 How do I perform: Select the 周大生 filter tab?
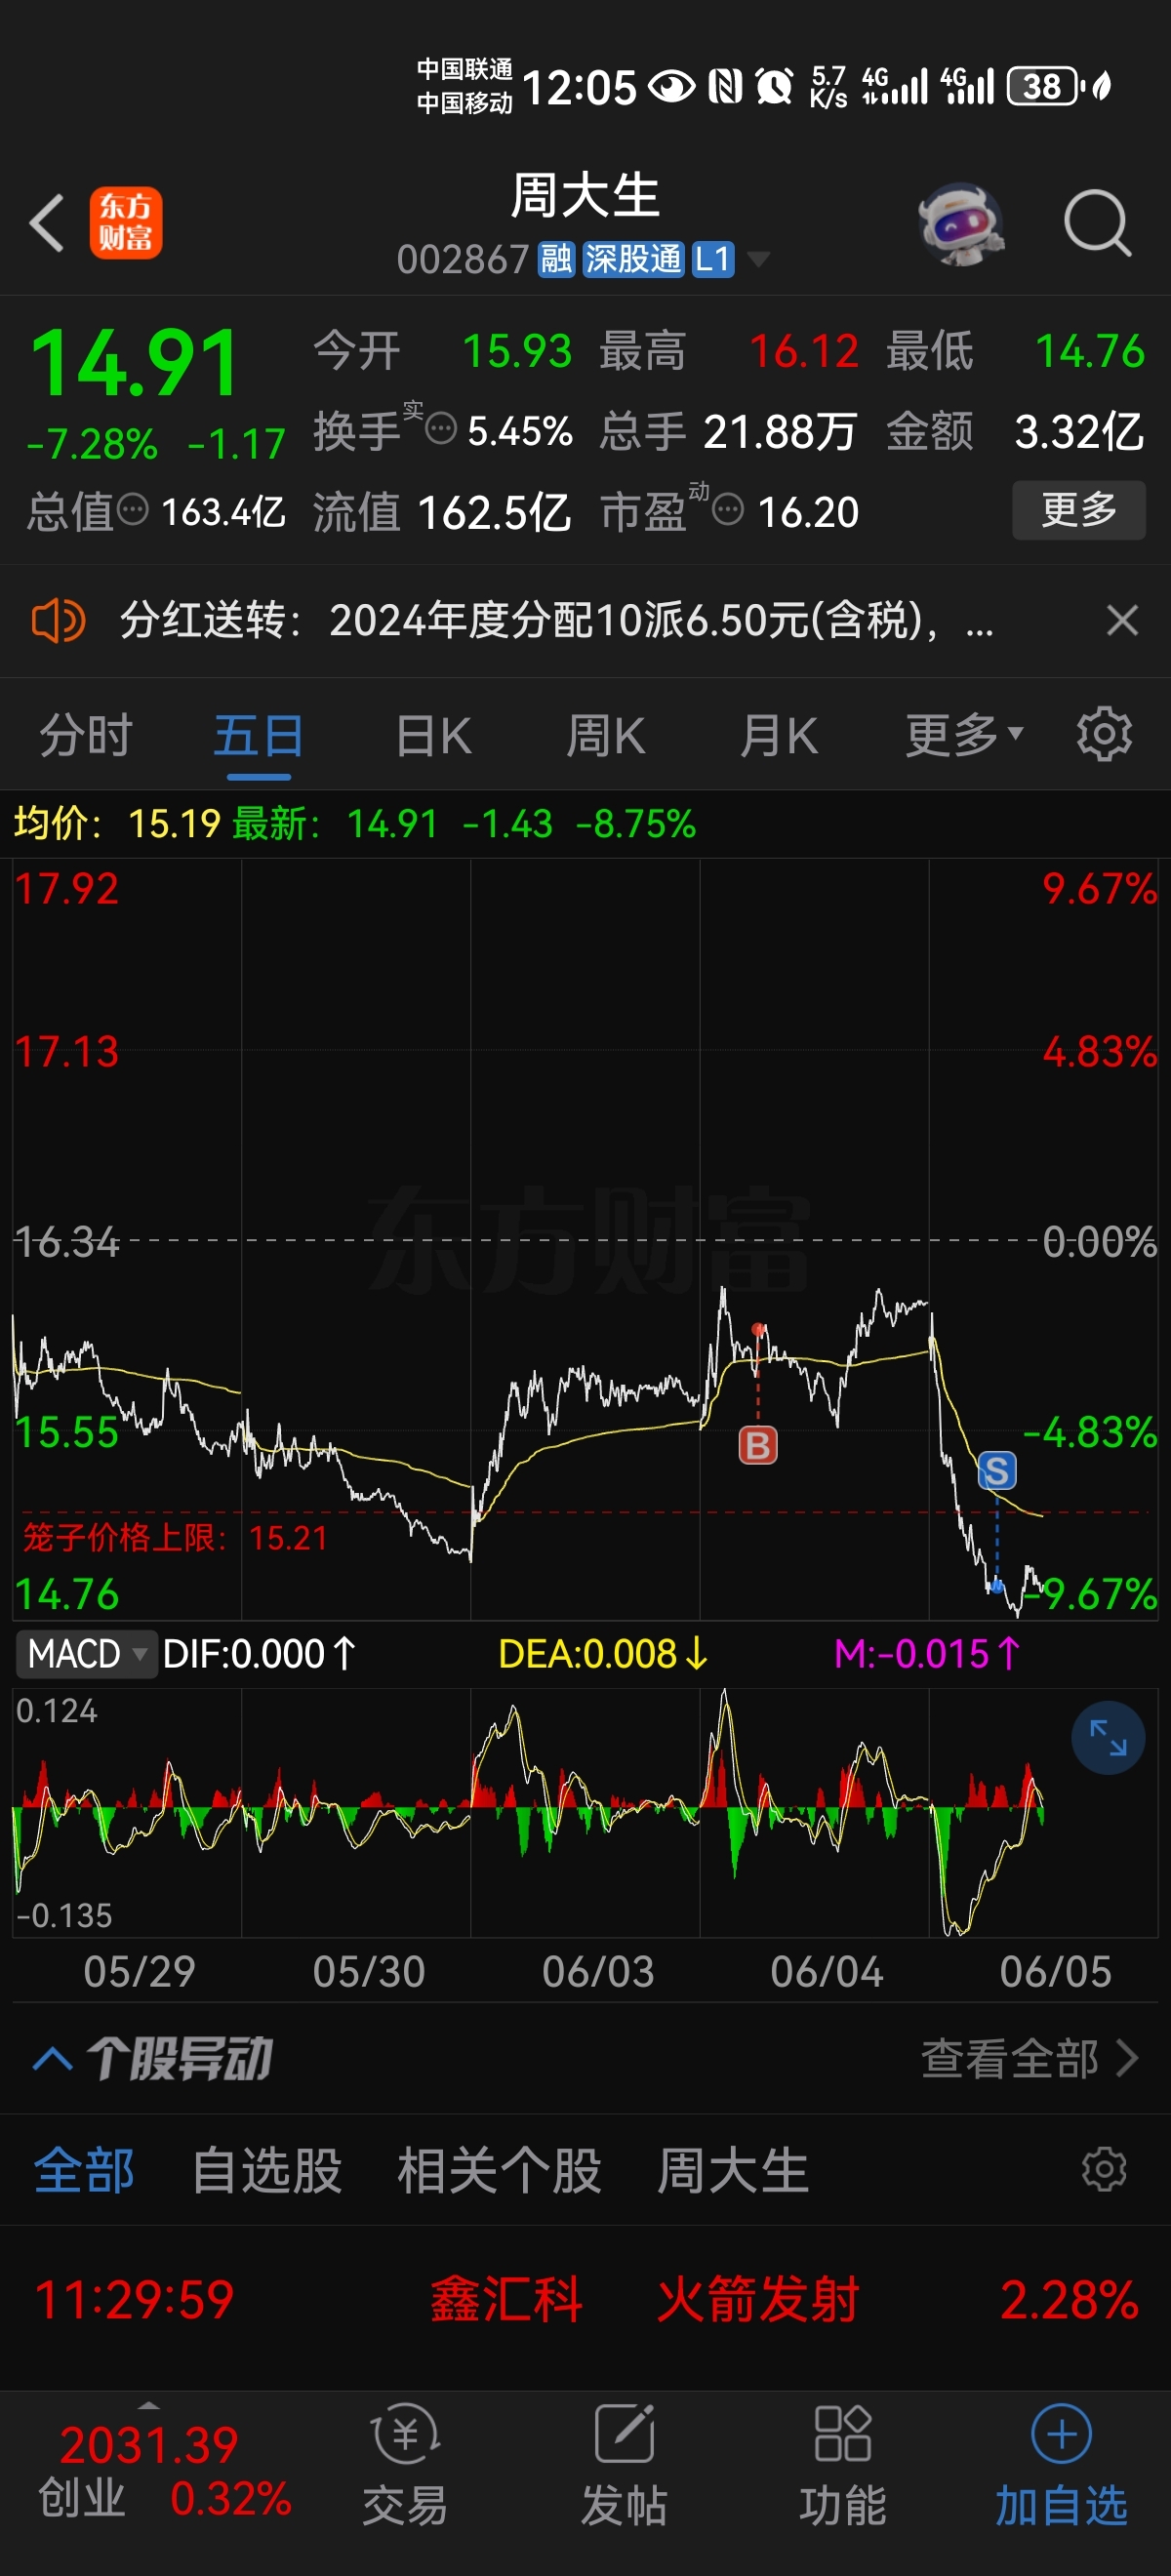click(x=732, y=2170)
